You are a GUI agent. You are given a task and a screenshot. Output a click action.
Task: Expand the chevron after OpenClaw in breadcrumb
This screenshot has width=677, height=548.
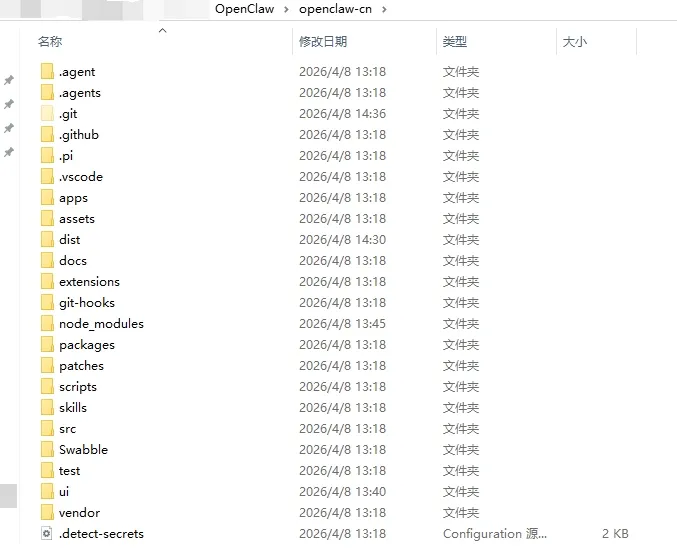tap(286, 10)
